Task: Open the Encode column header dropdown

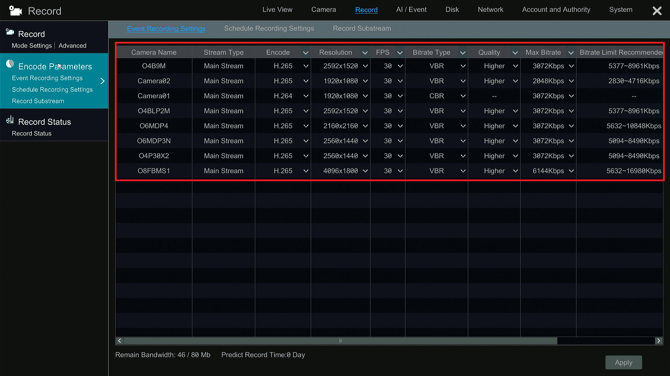Action: click(305, 53)
